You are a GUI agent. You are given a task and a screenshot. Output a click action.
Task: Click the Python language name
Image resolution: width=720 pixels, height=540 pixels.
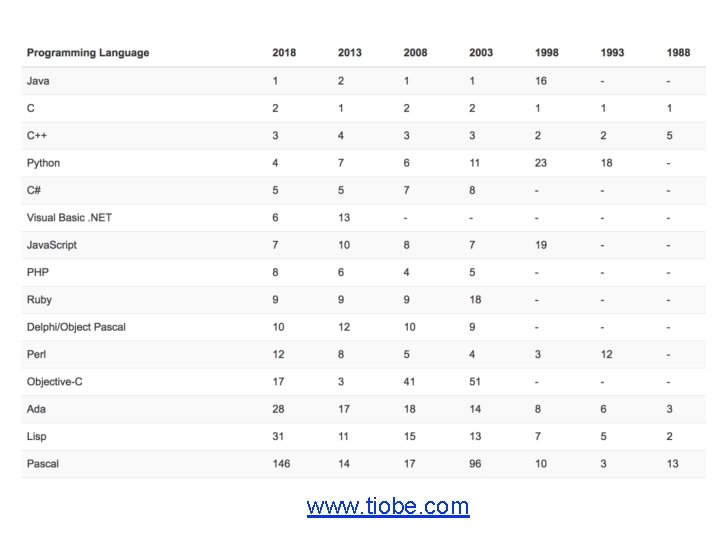tap(43, 163)
